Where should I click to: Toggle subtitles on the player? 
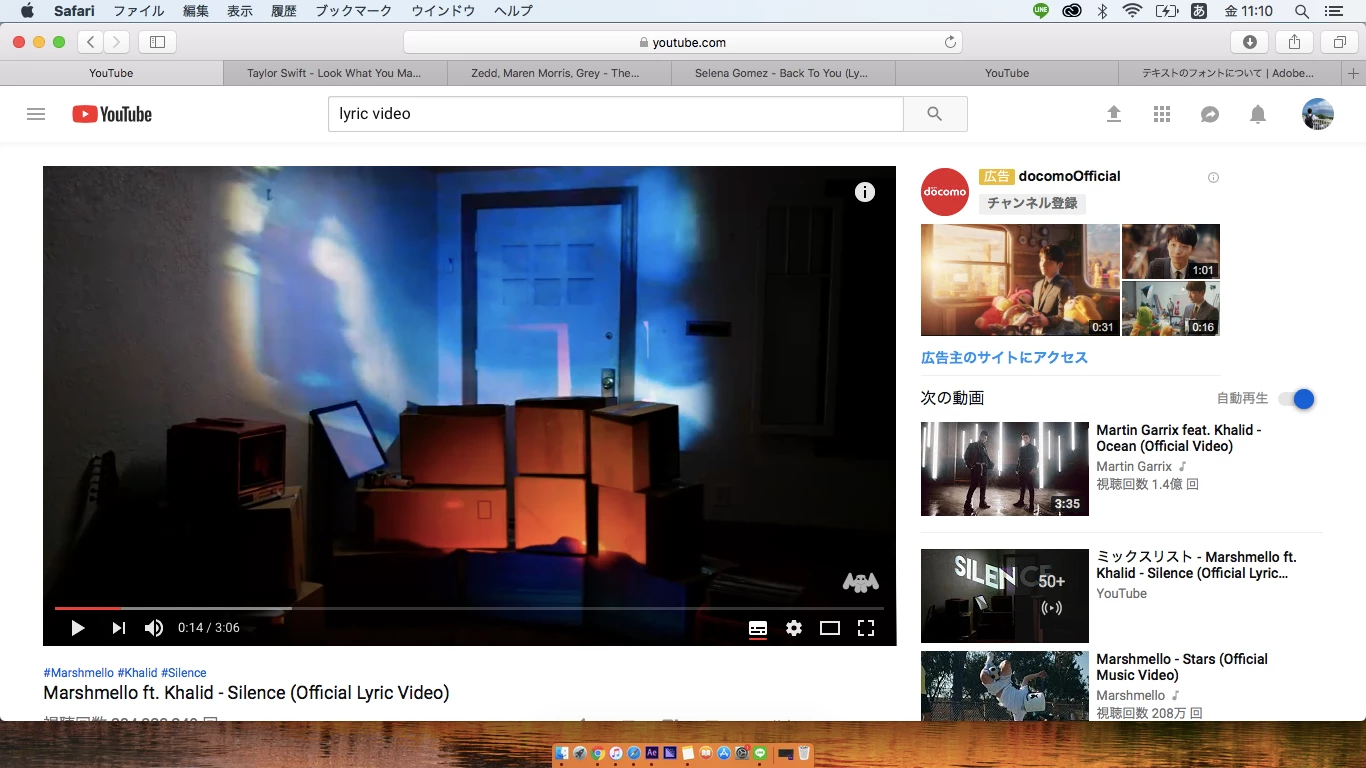point(758,629)
